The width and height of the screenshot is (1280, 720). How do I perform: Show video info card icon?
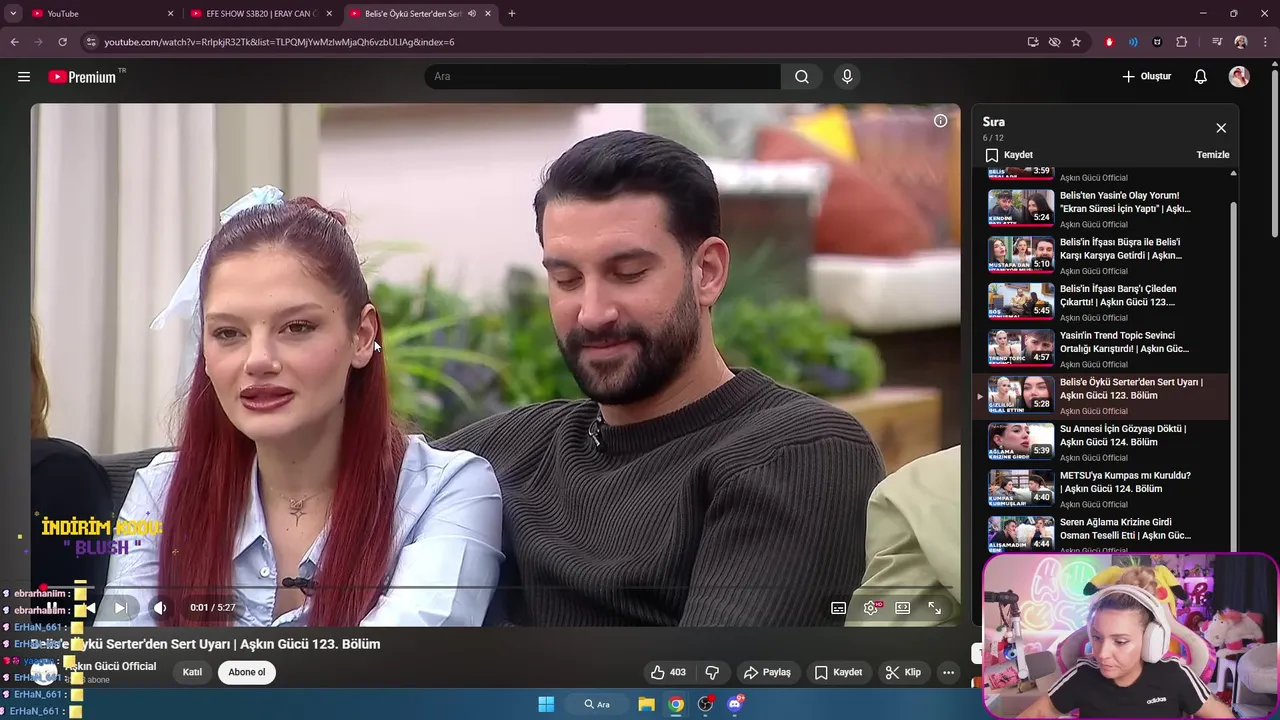(x=940, y=121)
